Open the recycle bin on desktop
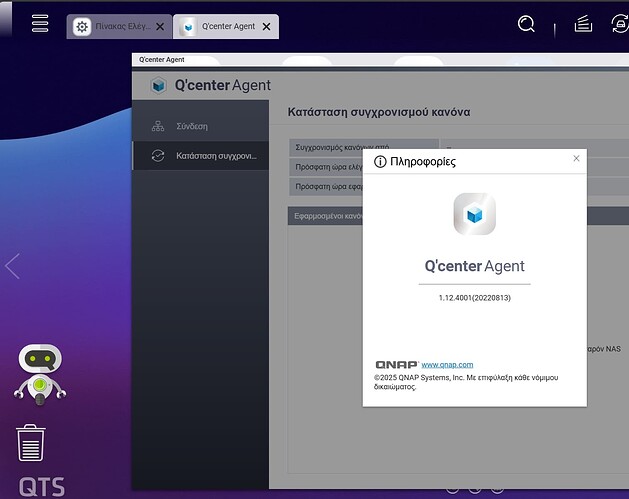 click(x=31, y=443)
